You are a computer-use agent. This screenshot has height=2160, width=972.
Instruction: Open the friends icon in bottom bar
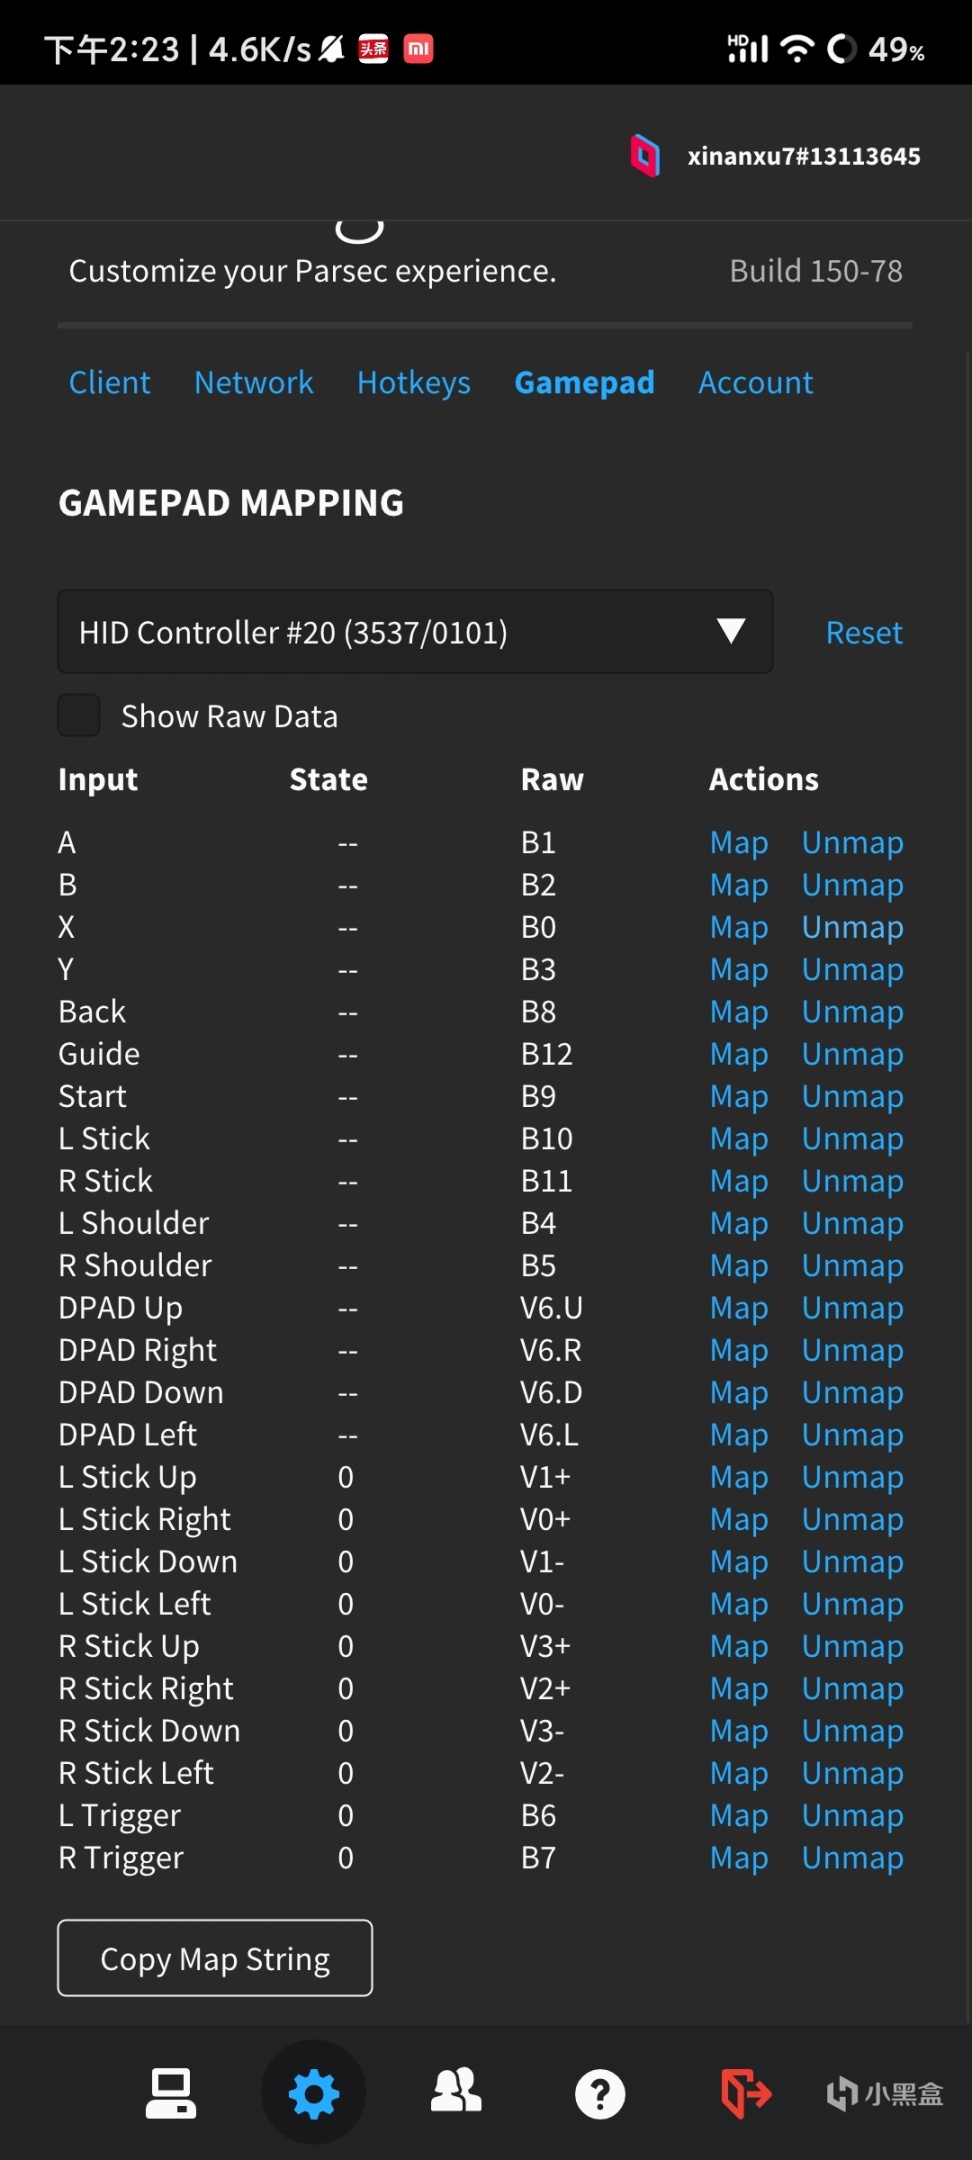(456, 2091)
